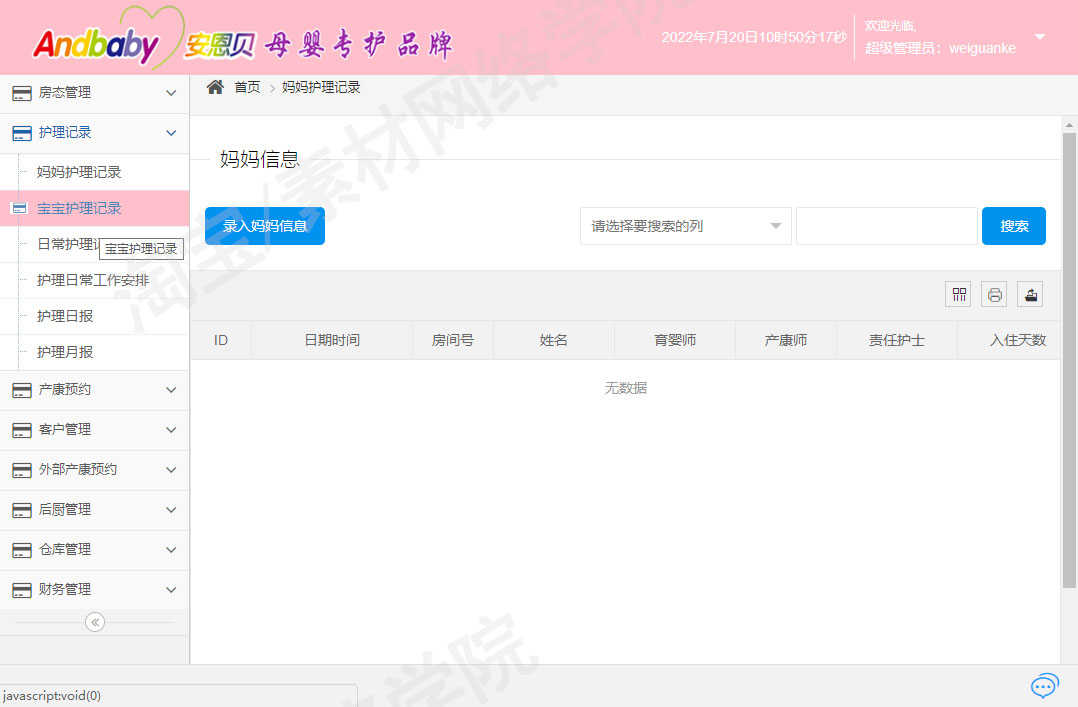Click the scrollbar up arrow
1078x707 pixels.
pyautogui.click(x=1068, y=125)
